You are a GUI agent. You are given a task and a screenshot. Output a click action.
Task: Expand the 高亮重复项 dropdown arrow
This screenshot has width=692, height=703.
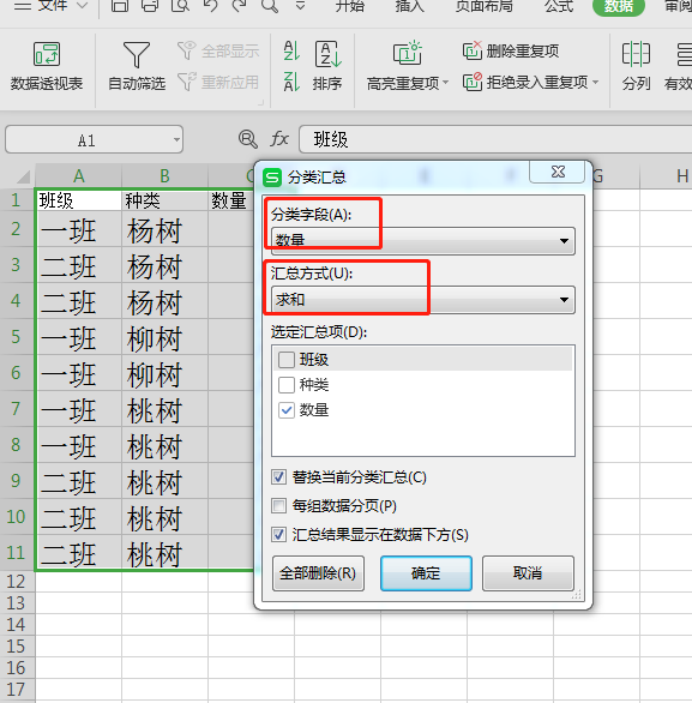click(x=445, y=82)
